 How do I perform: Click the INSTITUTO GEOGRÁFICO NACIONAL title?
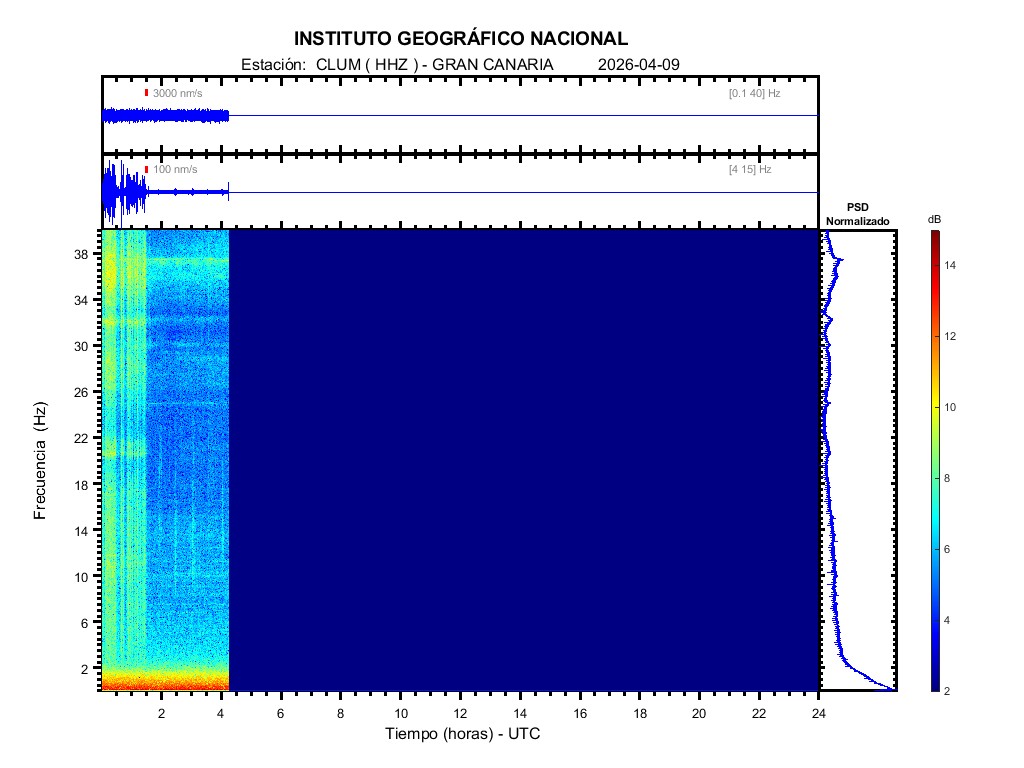pos(461,39)
